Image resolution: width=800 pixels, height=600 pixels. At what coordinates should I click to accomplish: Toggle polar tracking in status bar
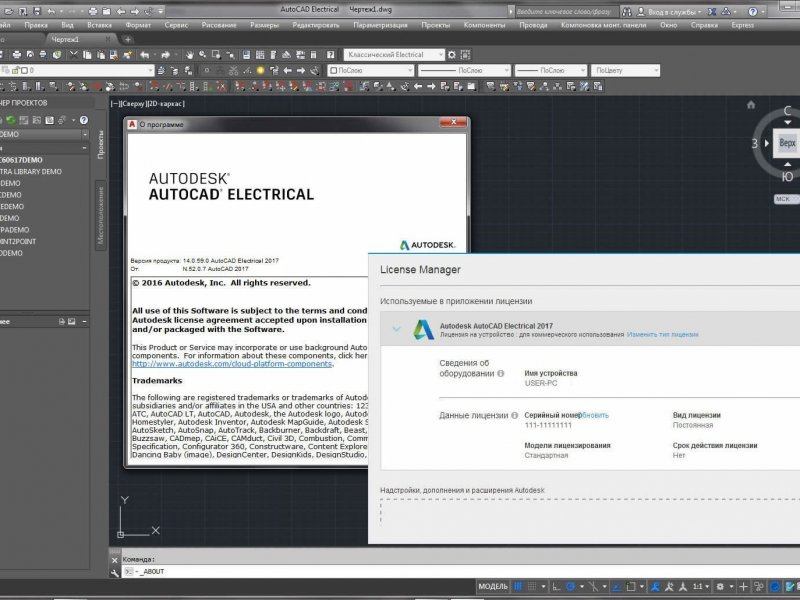coord(571,587)
